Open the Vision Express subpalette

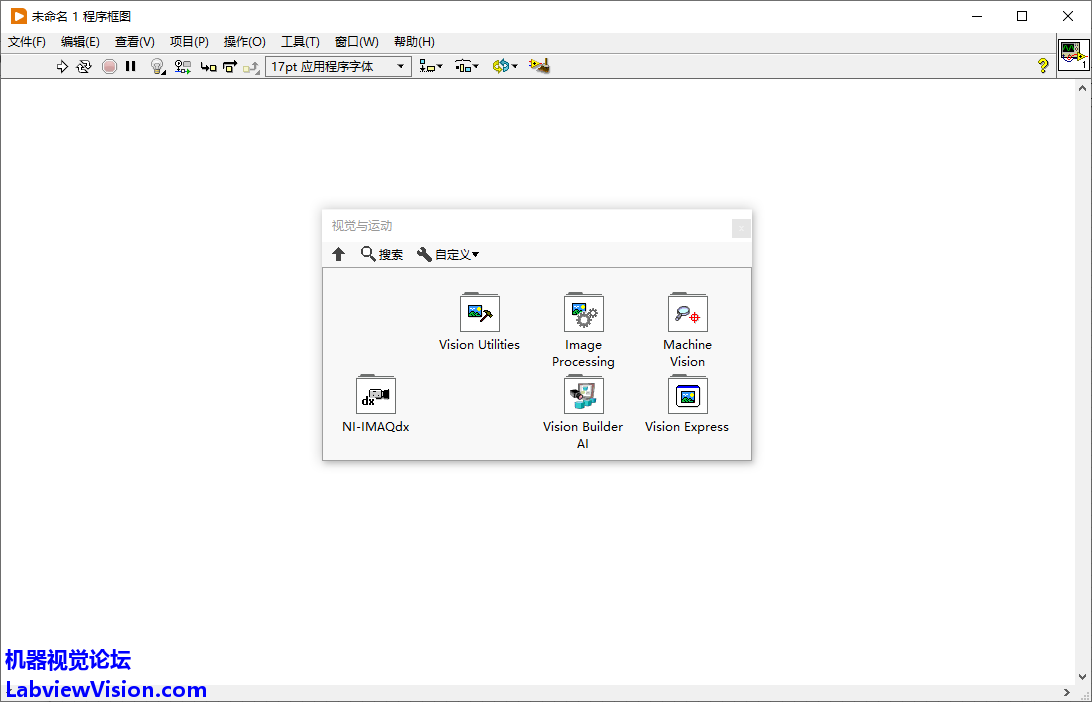pos(687,404)
